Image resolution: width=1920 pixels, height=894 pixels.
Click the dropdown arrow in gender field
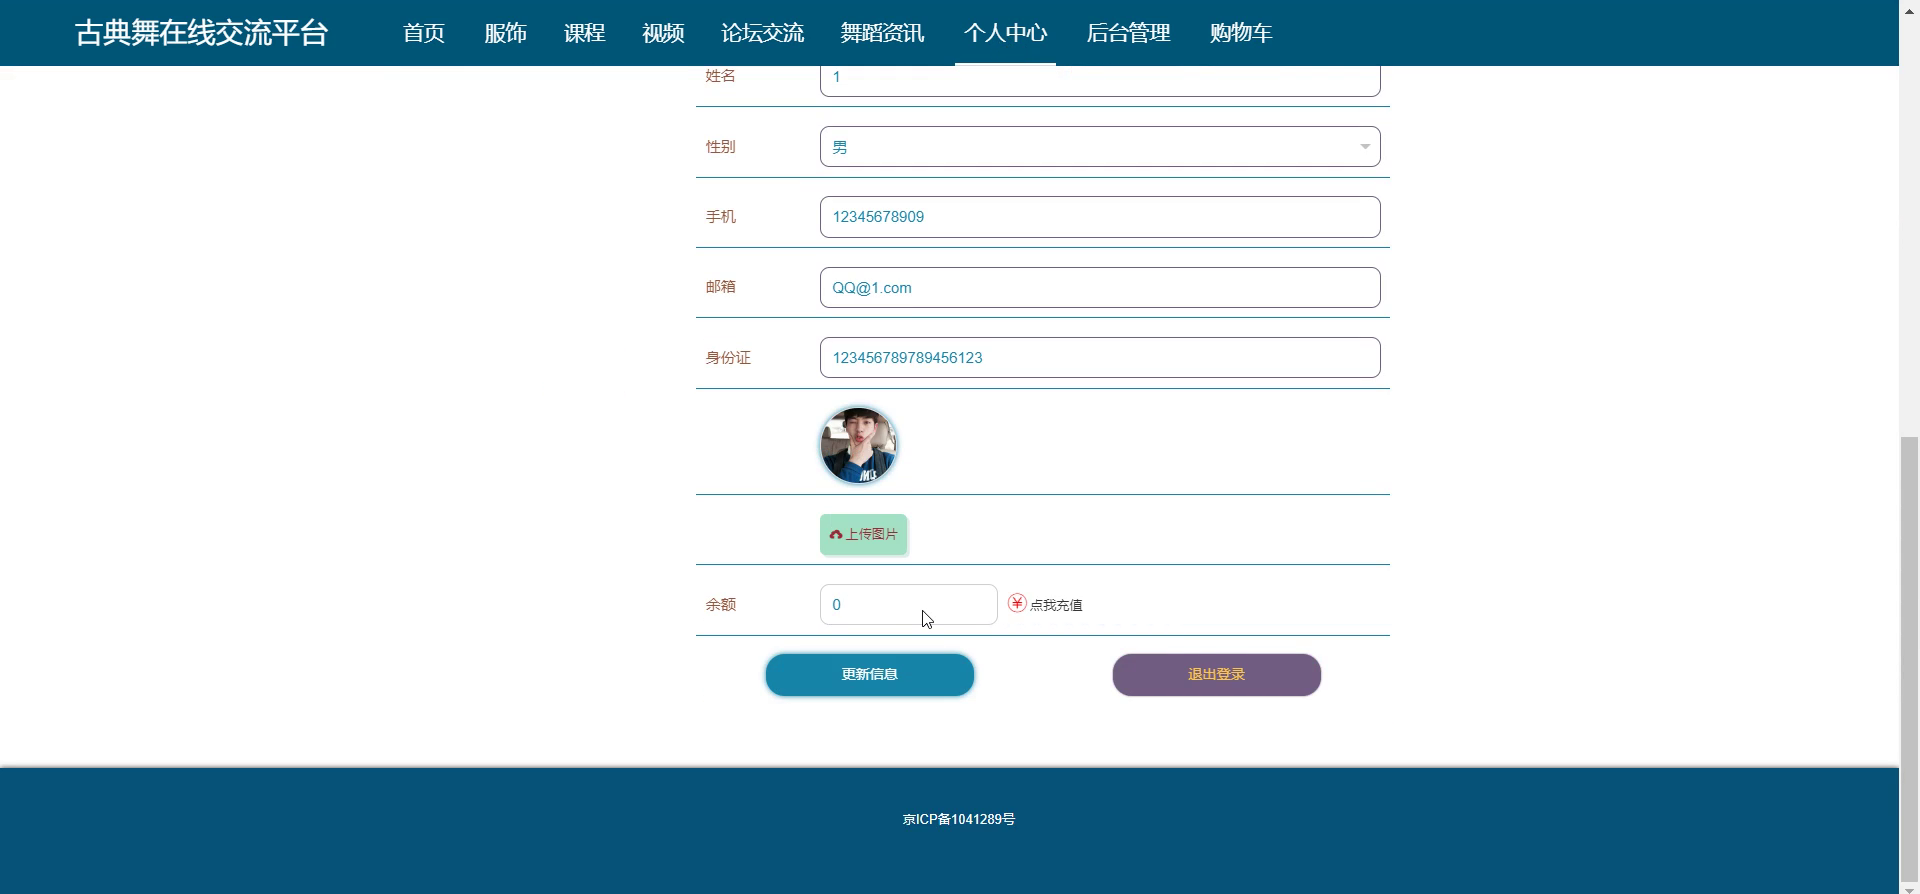coord(1364,147)
